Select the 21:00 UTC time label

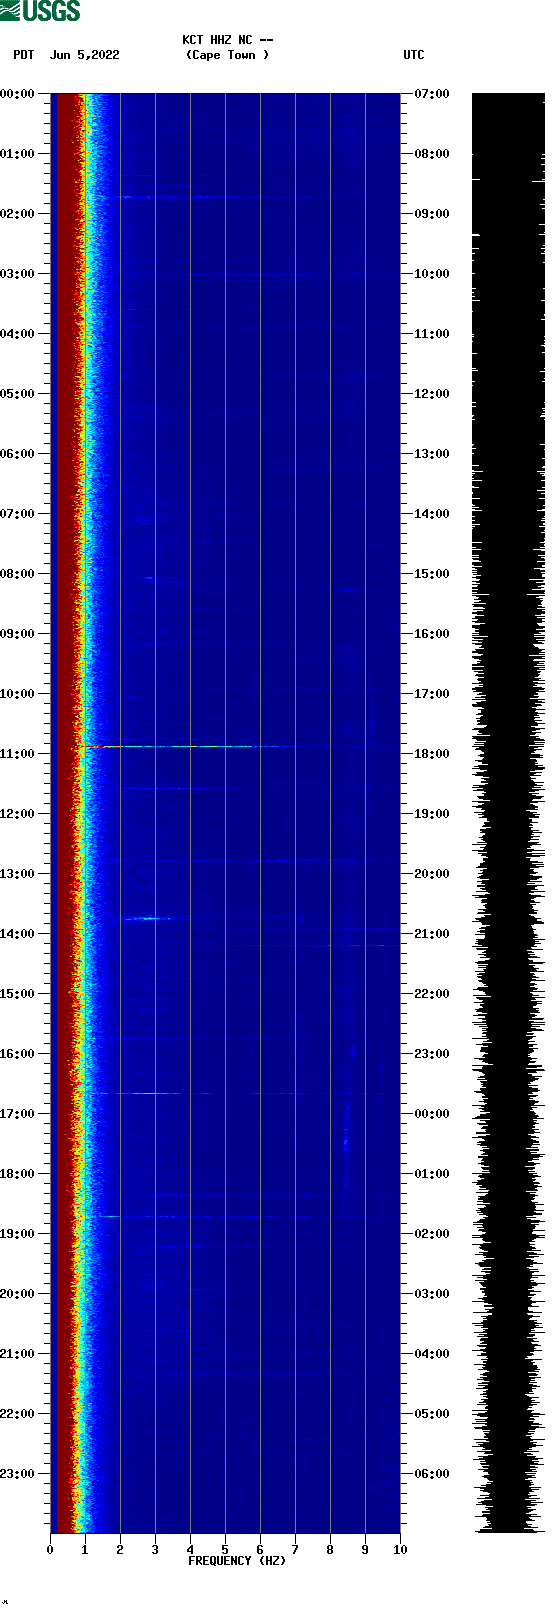[x=432, y=934]
